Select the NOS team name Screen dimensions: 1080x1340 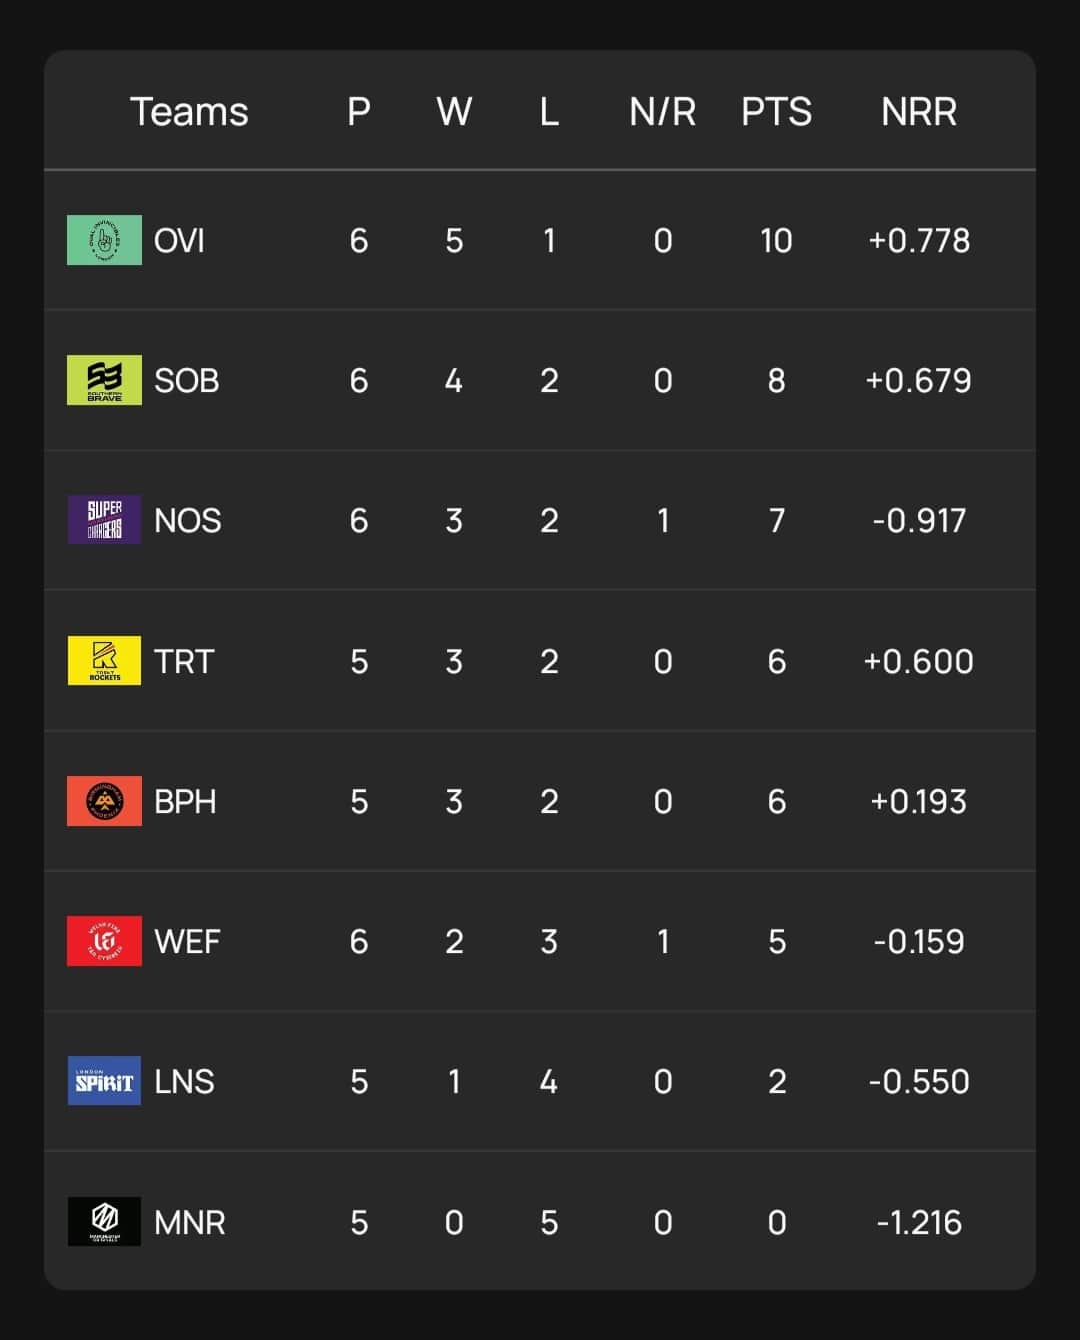pos(187,521)
